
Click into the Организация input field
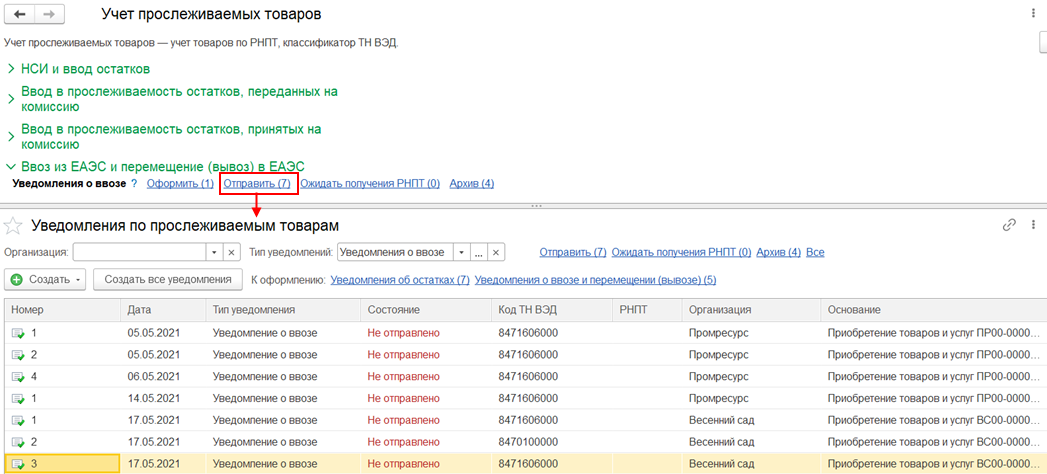click(x=139, y=252)
